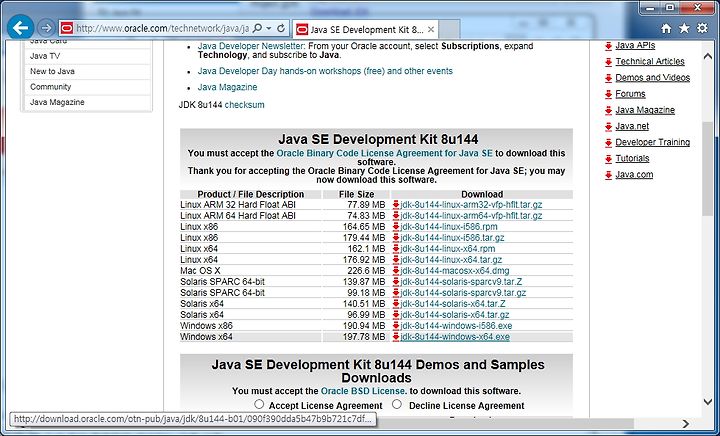Open the Oracle BSD License link
The height and width of the screenshot is (436, 720).
(363, 391)
